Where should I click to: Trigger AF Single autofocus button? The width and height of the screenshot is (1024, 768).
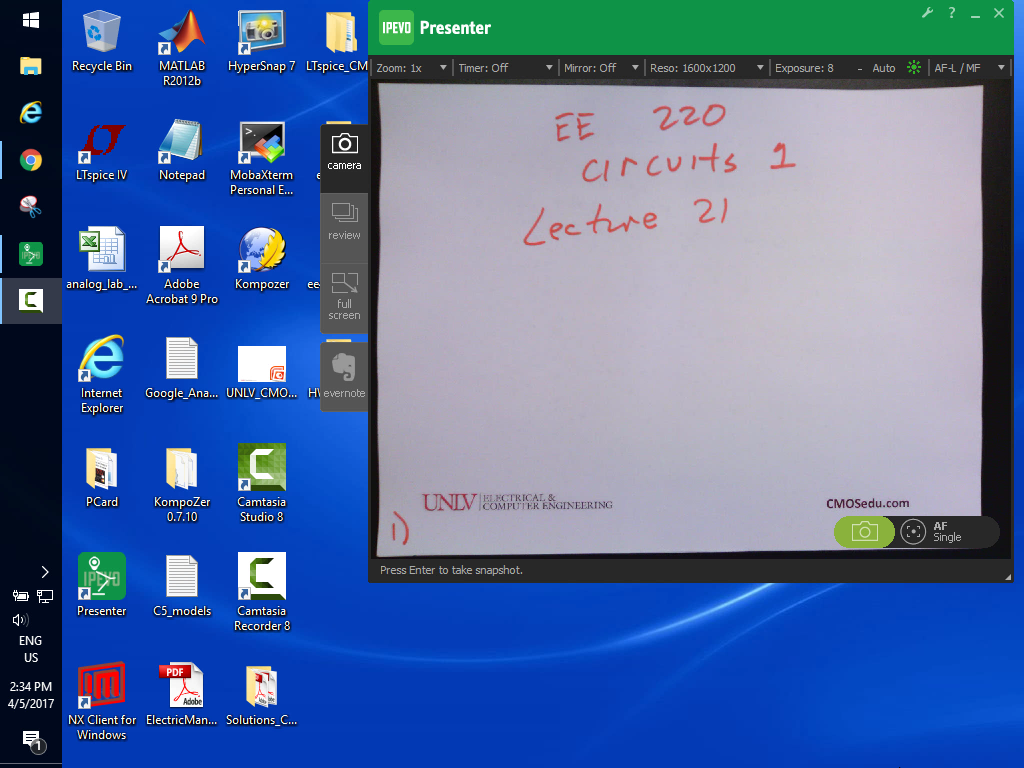933,532
